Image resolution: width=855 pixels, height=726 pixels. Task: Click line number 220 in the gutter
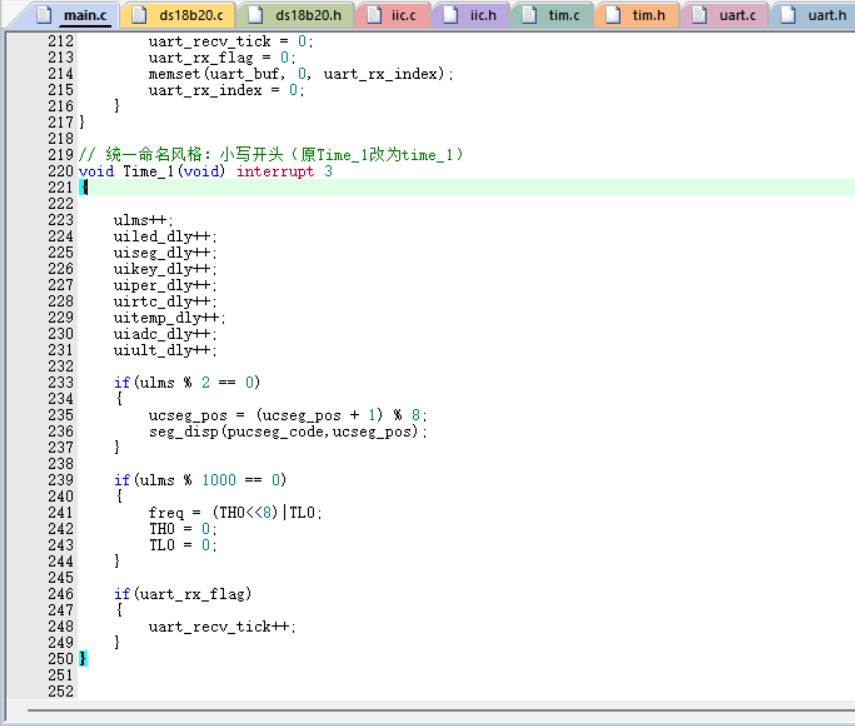[61, 171]
